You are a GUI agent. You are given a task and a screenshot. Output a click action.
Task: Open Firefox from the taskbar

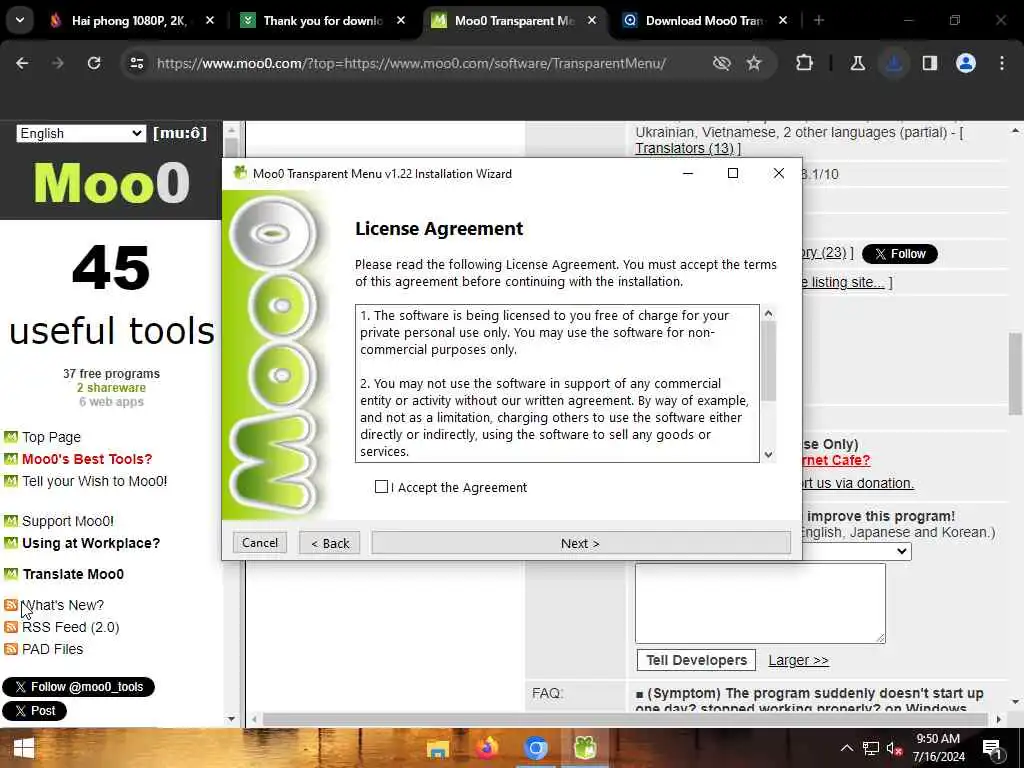(x=486, y=748)
